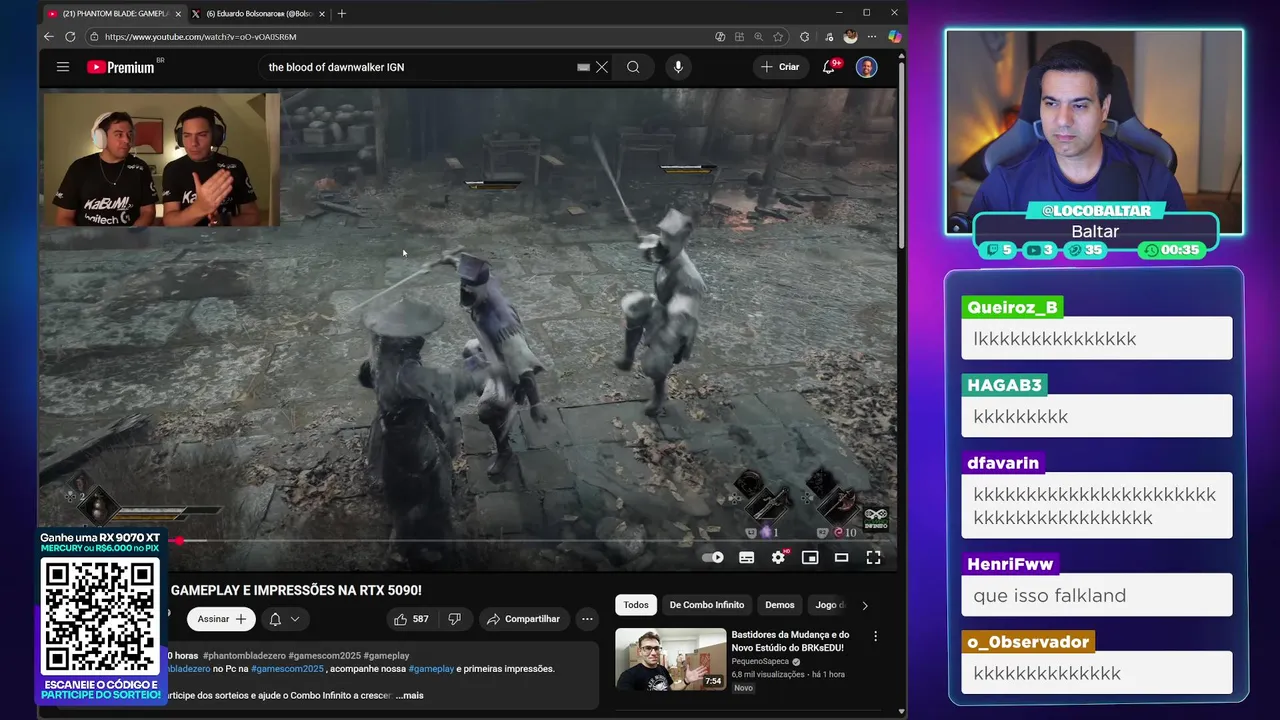The width and height of the screenshot is (1280, 720).
Task: Click the browser address bar URL
Action: 200,37
